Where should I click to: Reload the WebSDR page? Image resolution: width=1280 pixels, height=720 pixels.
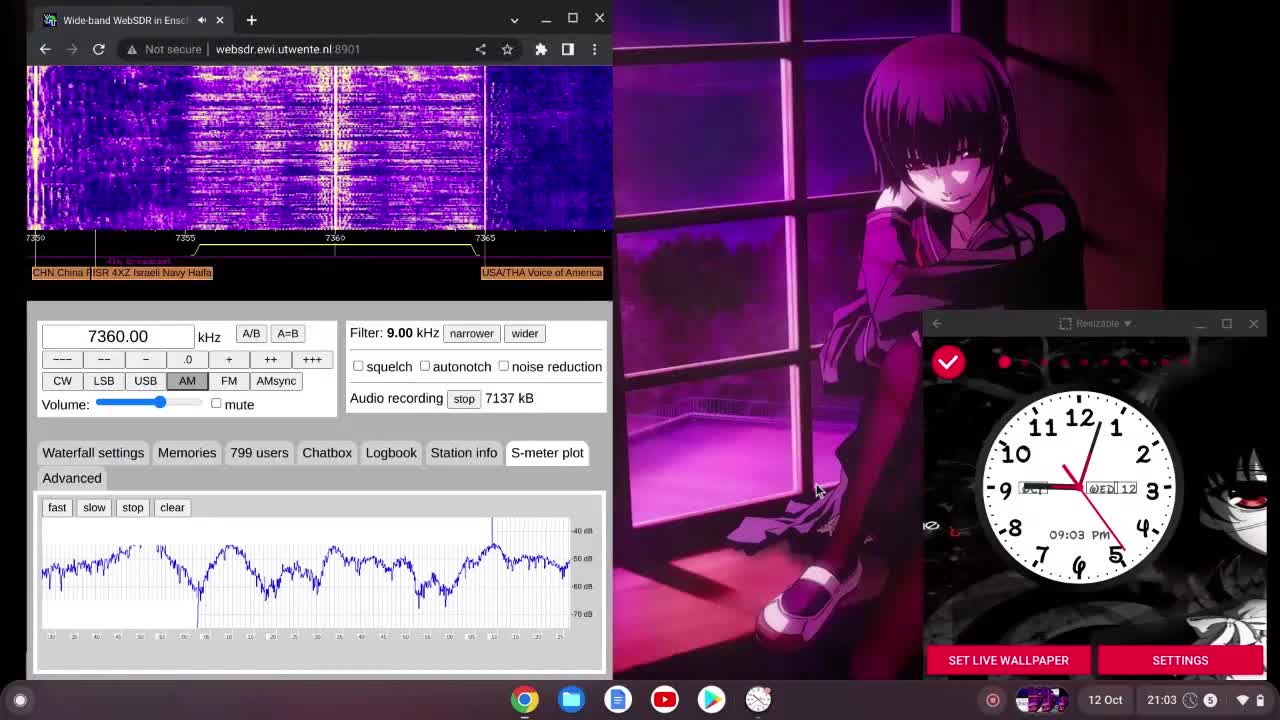coord(99,49)
